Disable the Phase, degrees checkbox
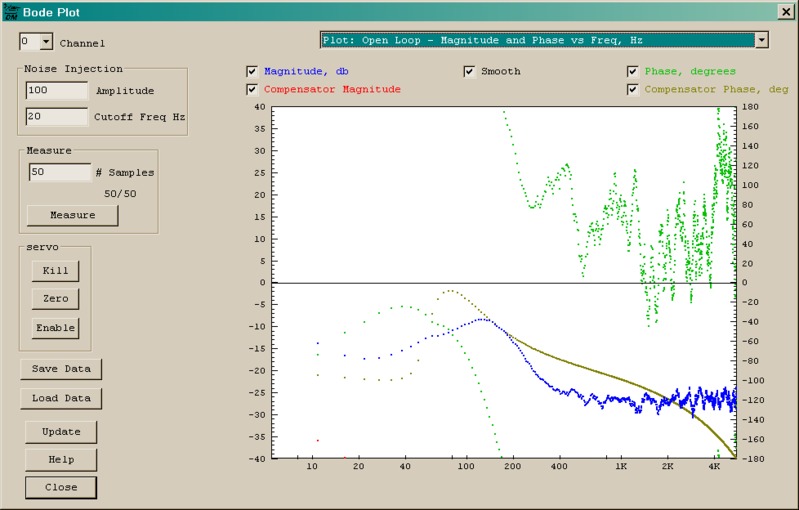This screenshot has width=799, height=510. [633, 72]
